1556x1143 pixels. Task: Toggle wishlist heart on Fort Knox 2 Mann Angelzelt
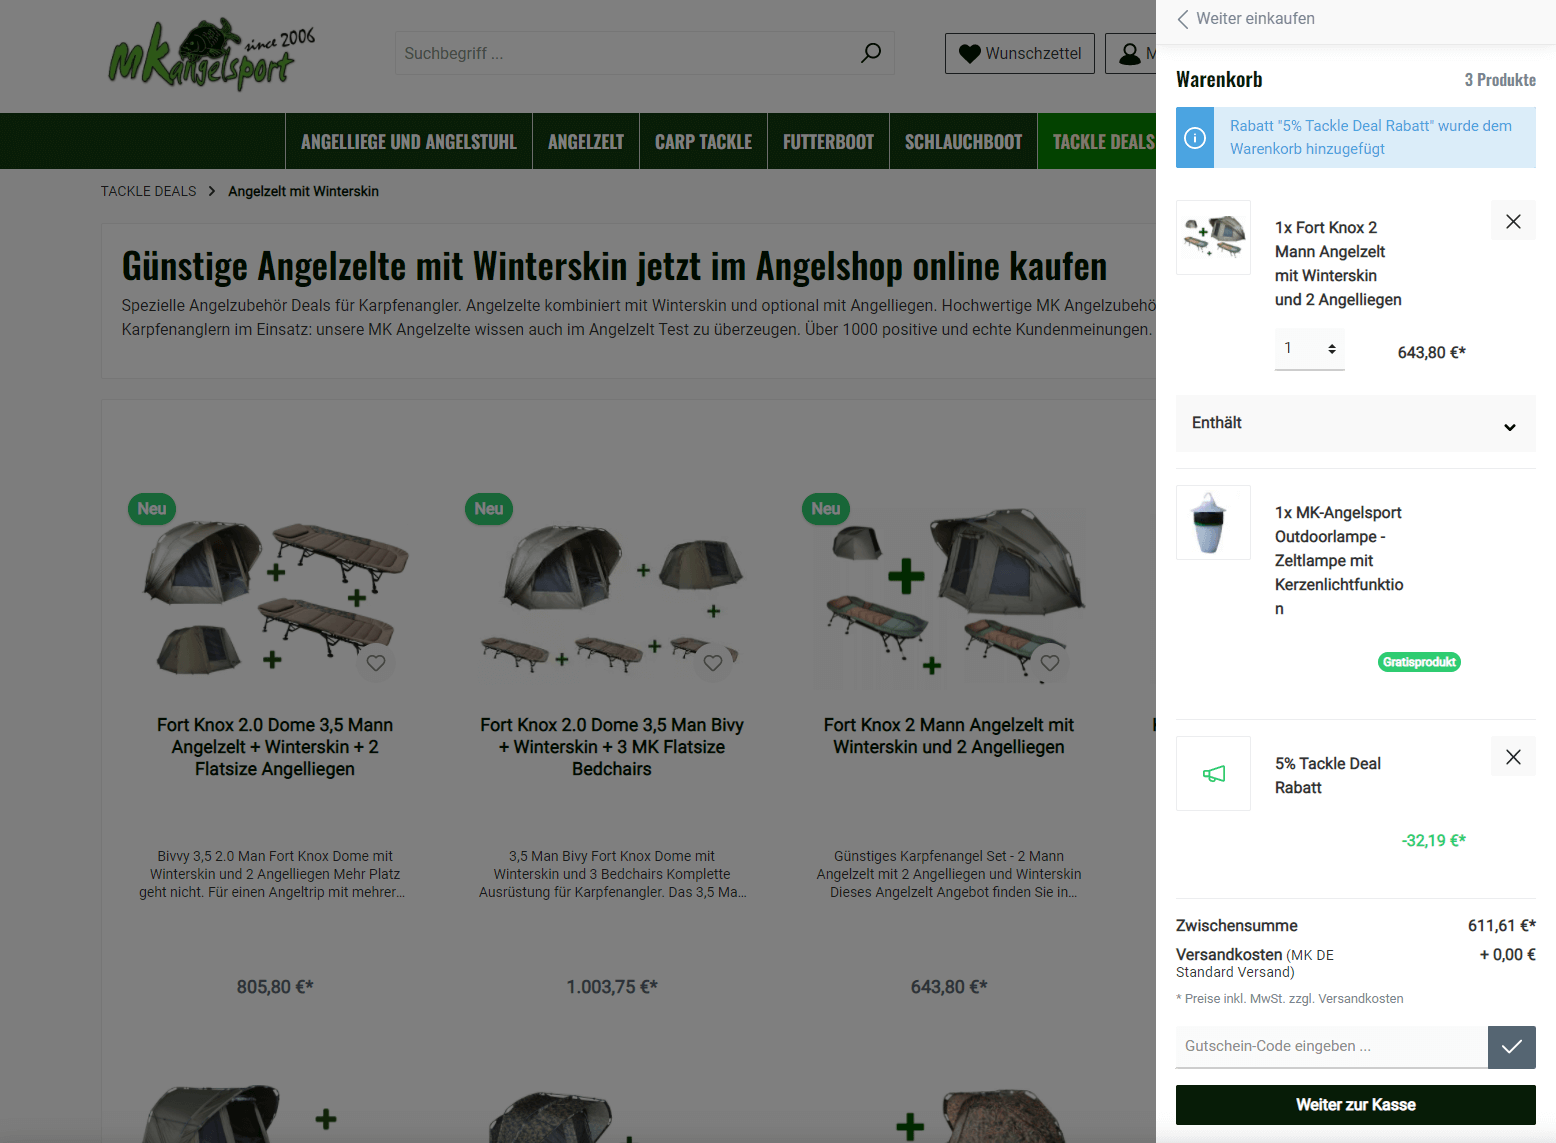(x=1050, y=663)
